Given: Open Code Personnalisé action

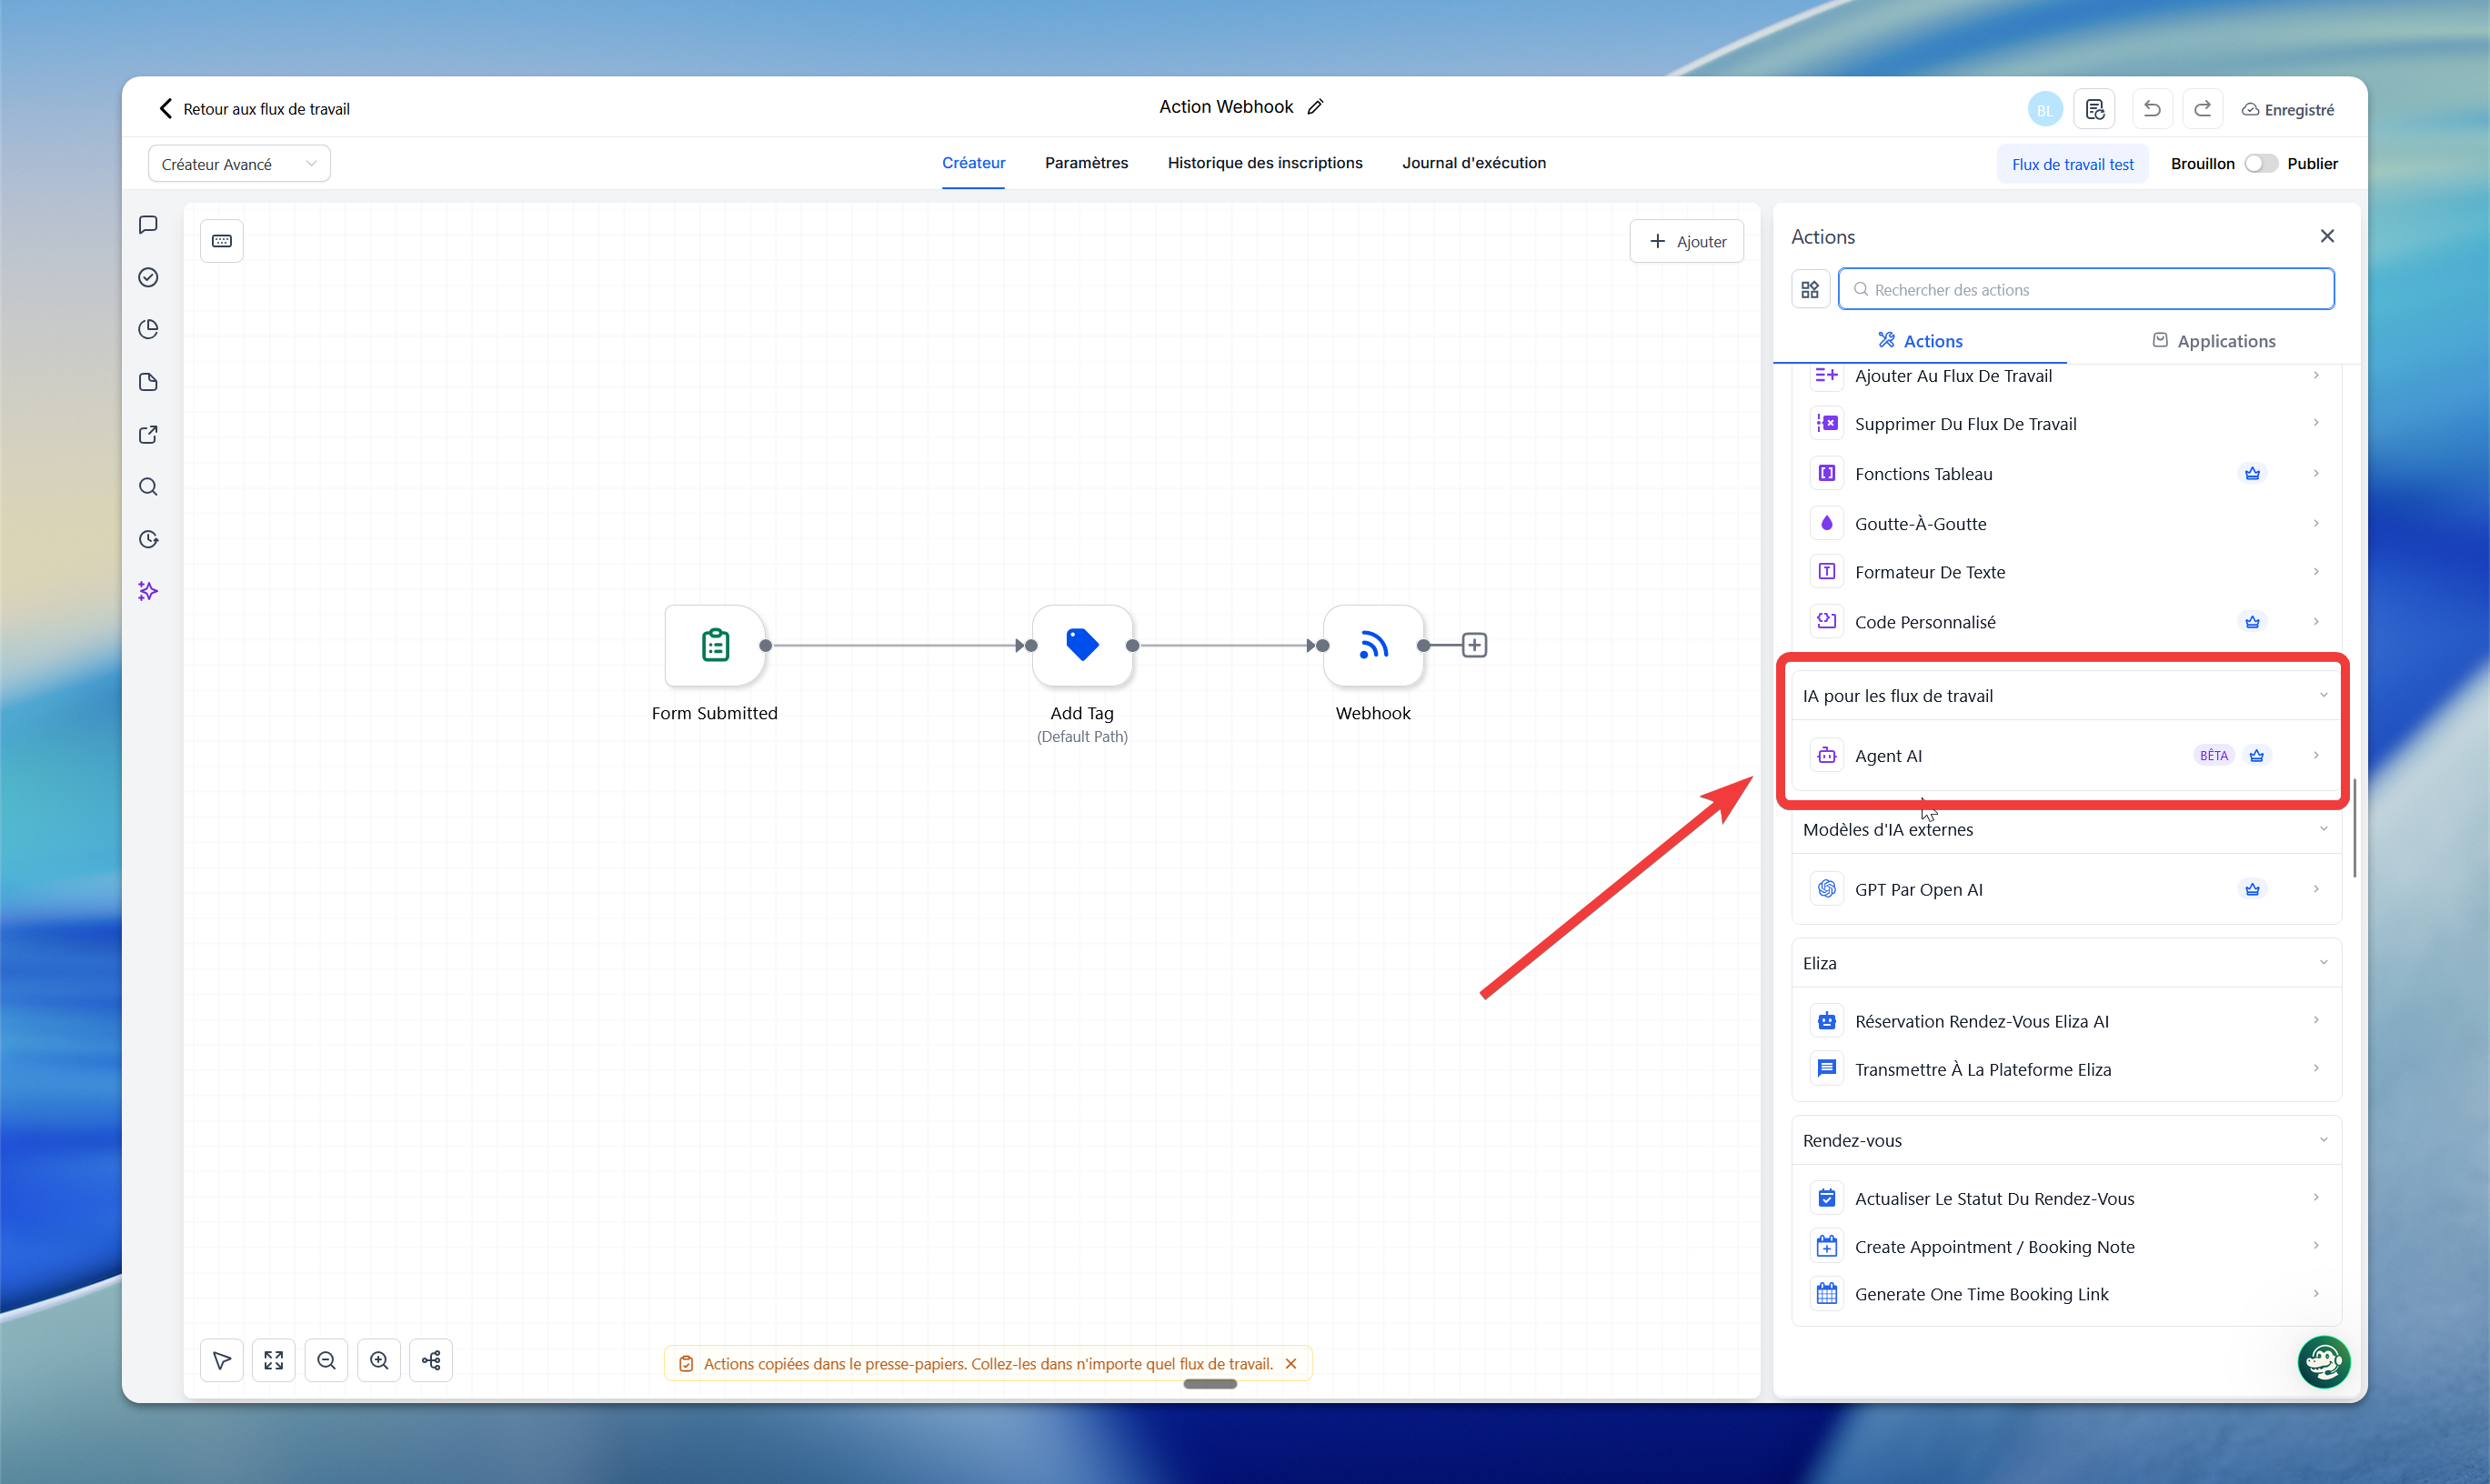Looking at the screenshot, I should (x=2066, y=622).
